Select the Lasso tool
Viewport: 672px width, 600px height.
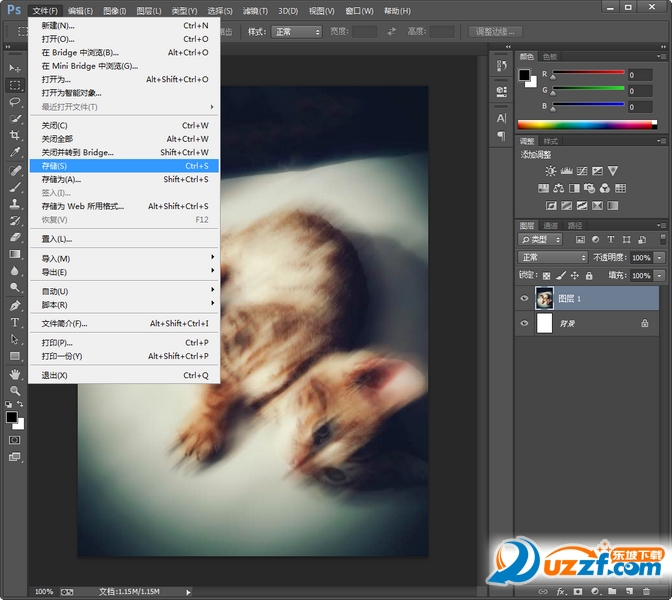tap(15, 102)
